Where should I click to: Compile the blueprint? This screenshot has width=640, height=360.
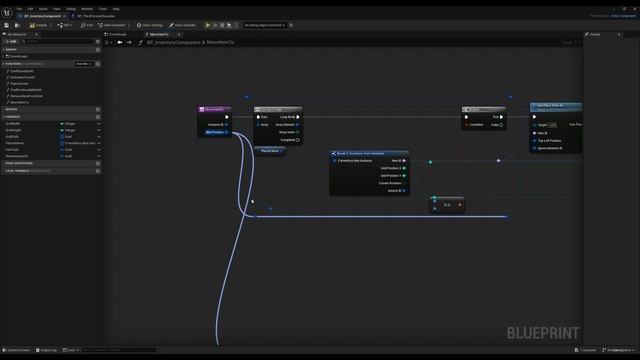click(x=38, y=25)
